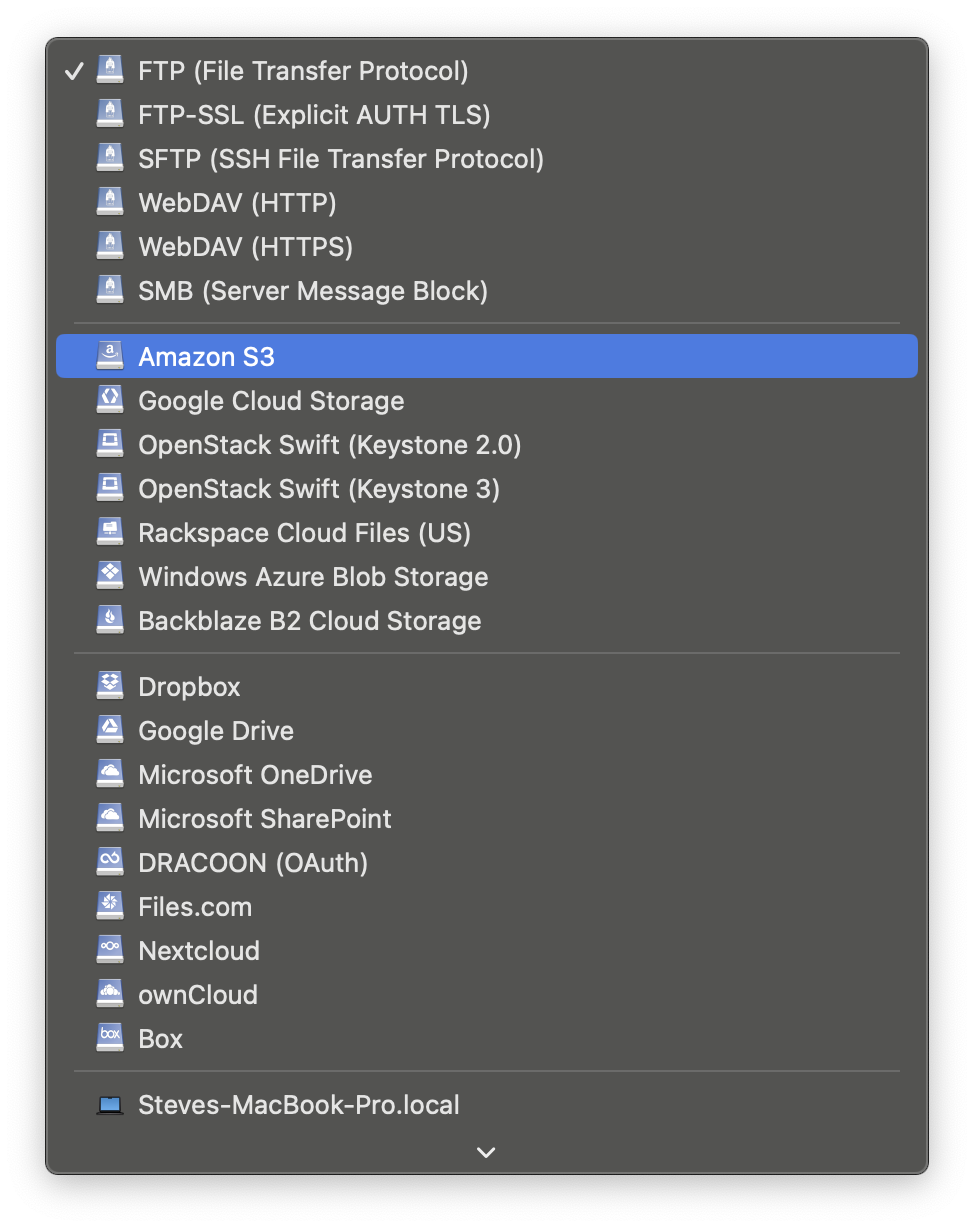Select the Box connection type
Image resolution: width=974 pixels, height=1228 pixels.
click(x=487, y=1038)
